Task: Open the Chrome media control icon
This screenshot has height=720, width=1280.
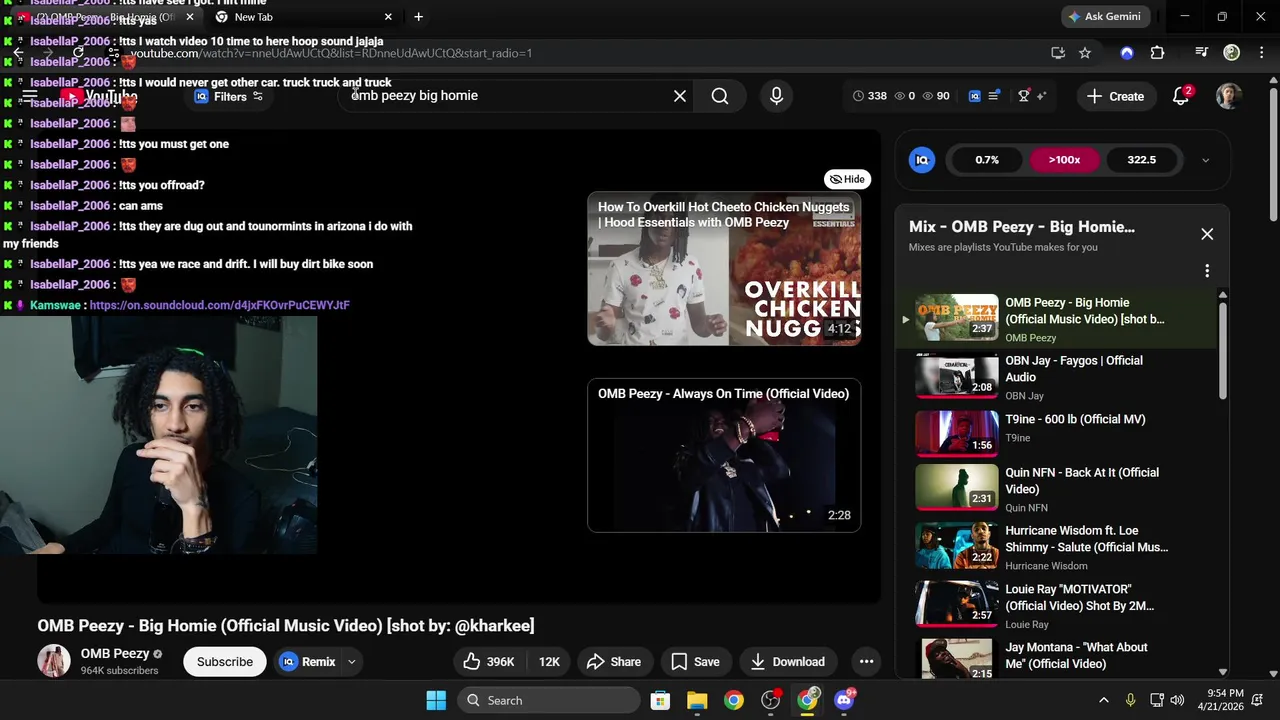Action: pyautogui.click(x=1202, y=53)
